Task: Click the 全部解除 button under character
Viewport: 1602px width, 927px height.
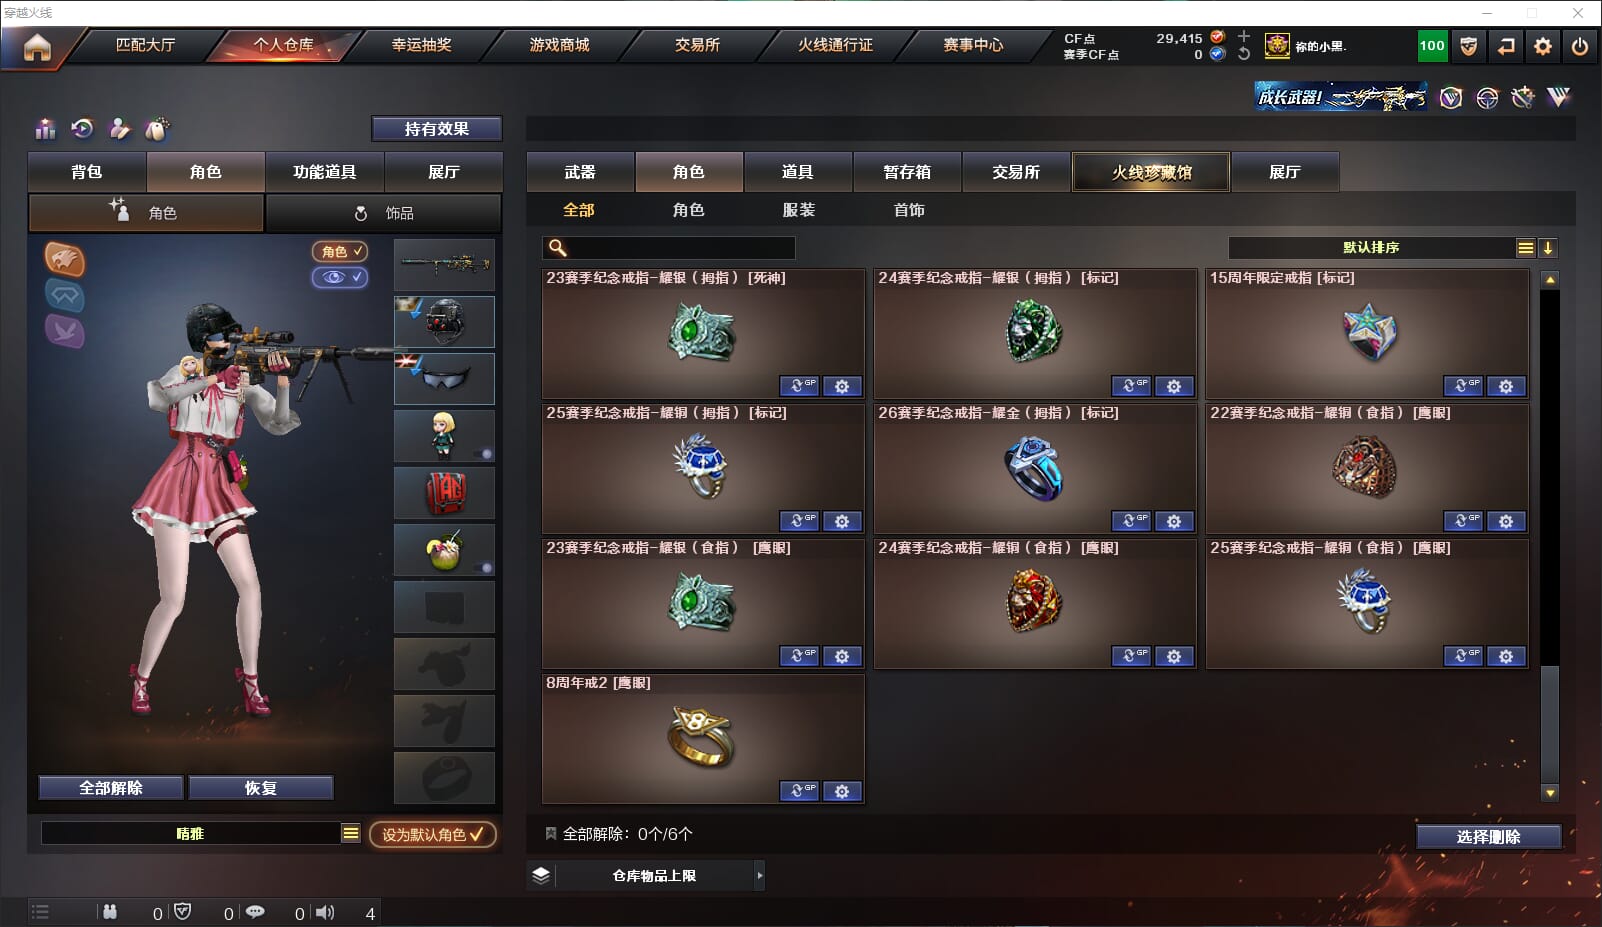Action: (x=111, y=788)
